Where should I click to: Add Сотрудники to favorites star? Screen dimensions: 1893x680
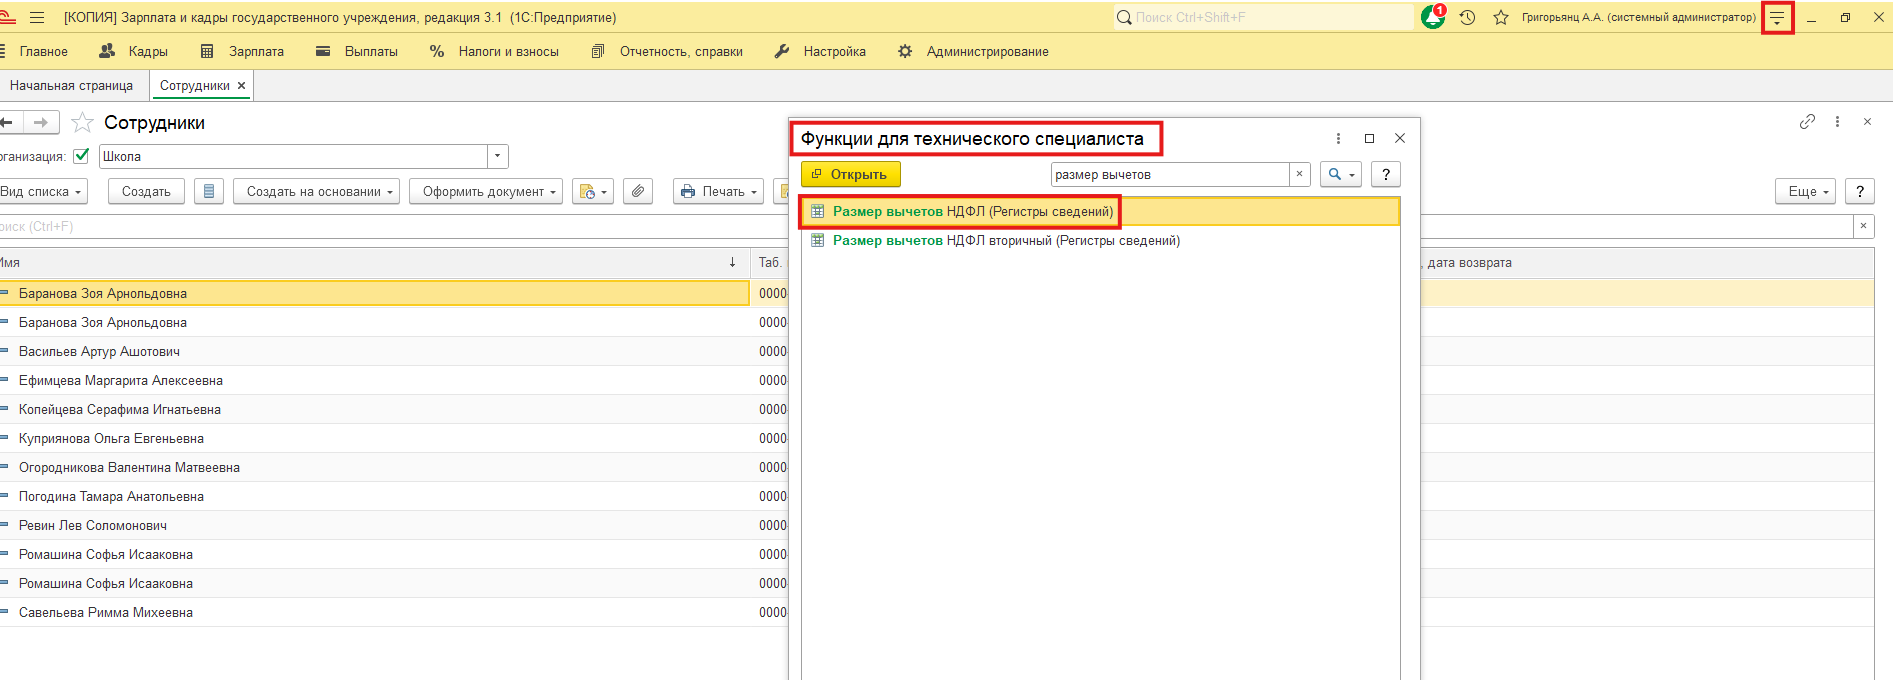[x=83, y=122]
